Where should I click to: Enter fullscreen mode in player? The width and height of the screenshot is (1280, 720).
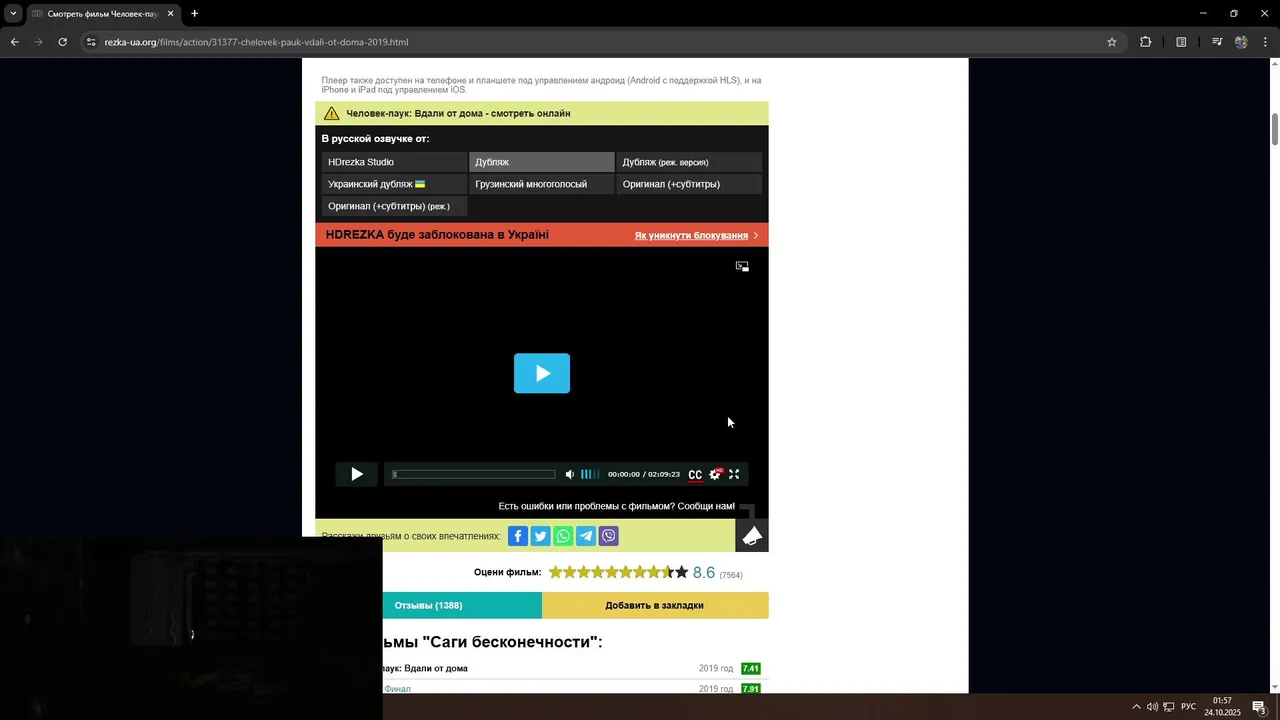(x=734, y=474)
